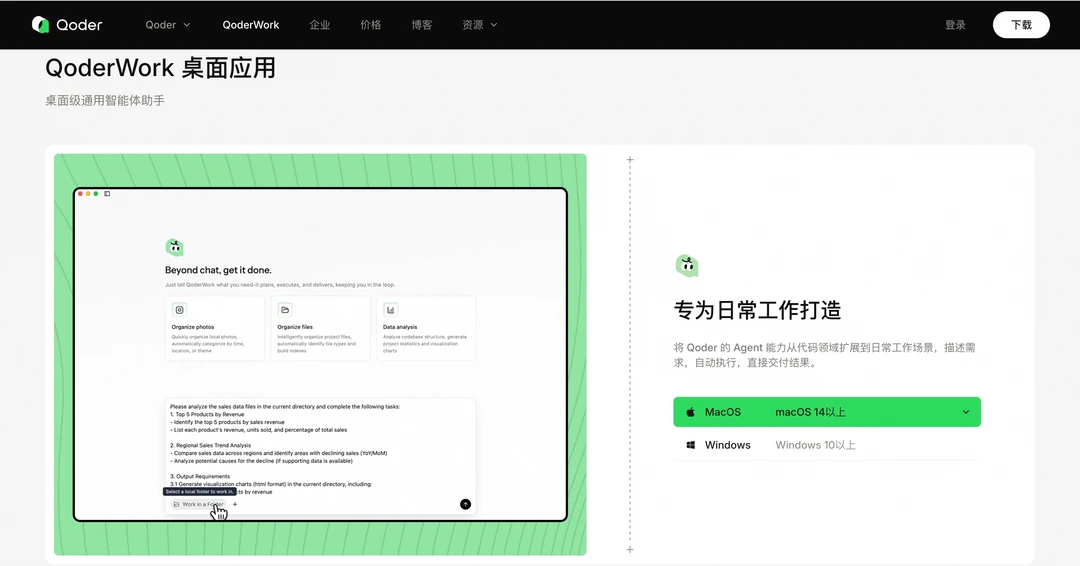Click the 专为日常工作打造 heading
The image size is (1080, 566).
[757, 311]
